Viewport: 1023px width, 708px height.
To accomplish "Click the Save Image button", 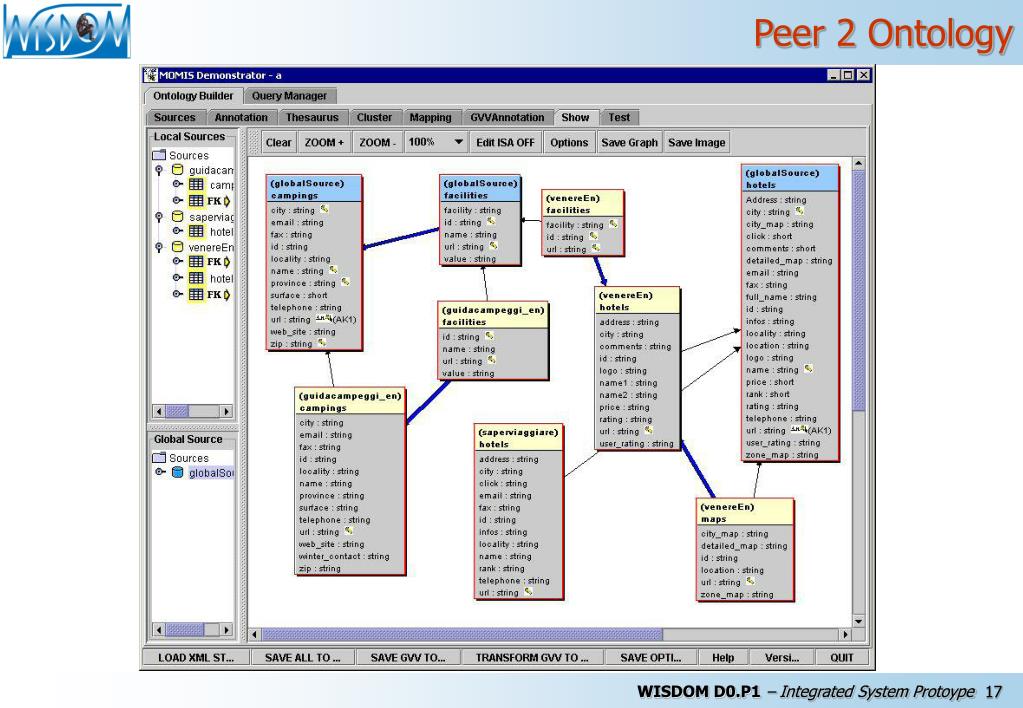I will [697, 142].
